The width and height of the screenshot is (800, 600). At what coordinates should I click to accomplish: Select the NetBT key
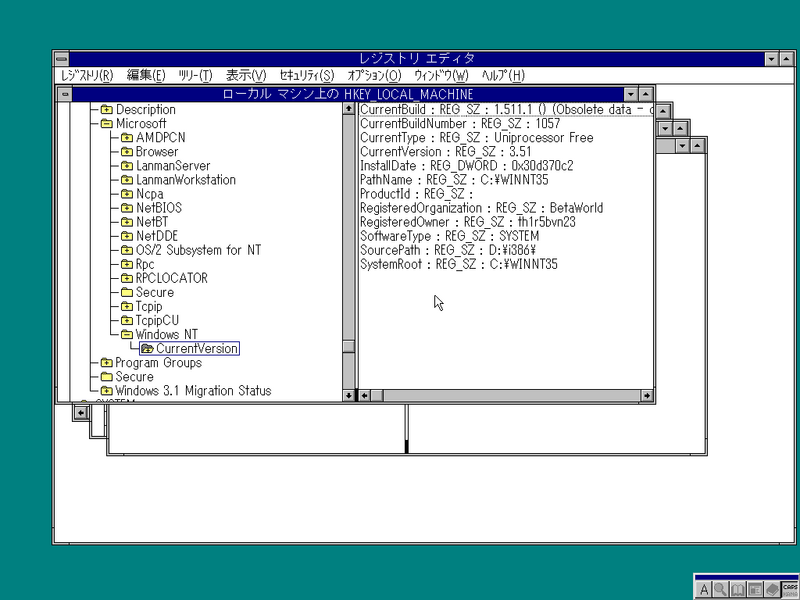pyautogui.click(x=152, y=222)
